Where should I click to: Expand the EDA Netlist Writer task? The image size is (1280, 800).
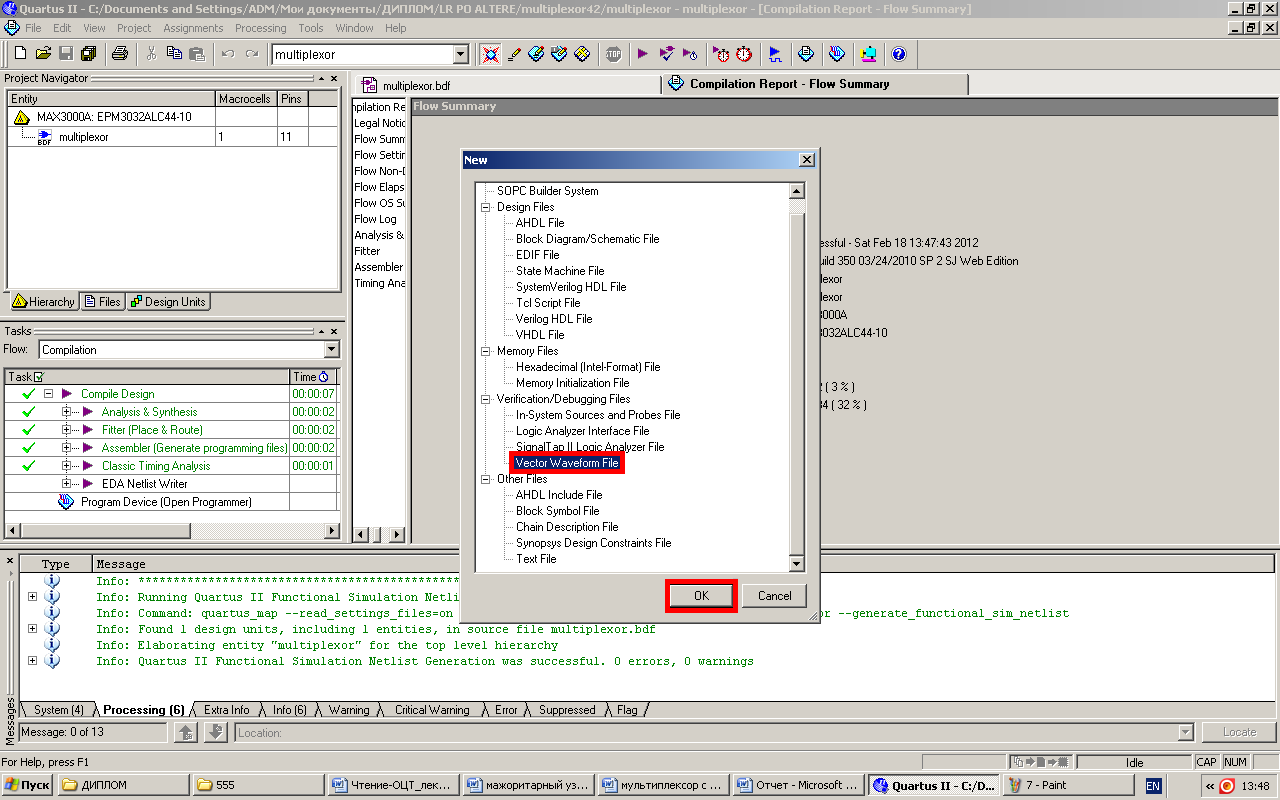pyautogui.click(x=67, y=484)
